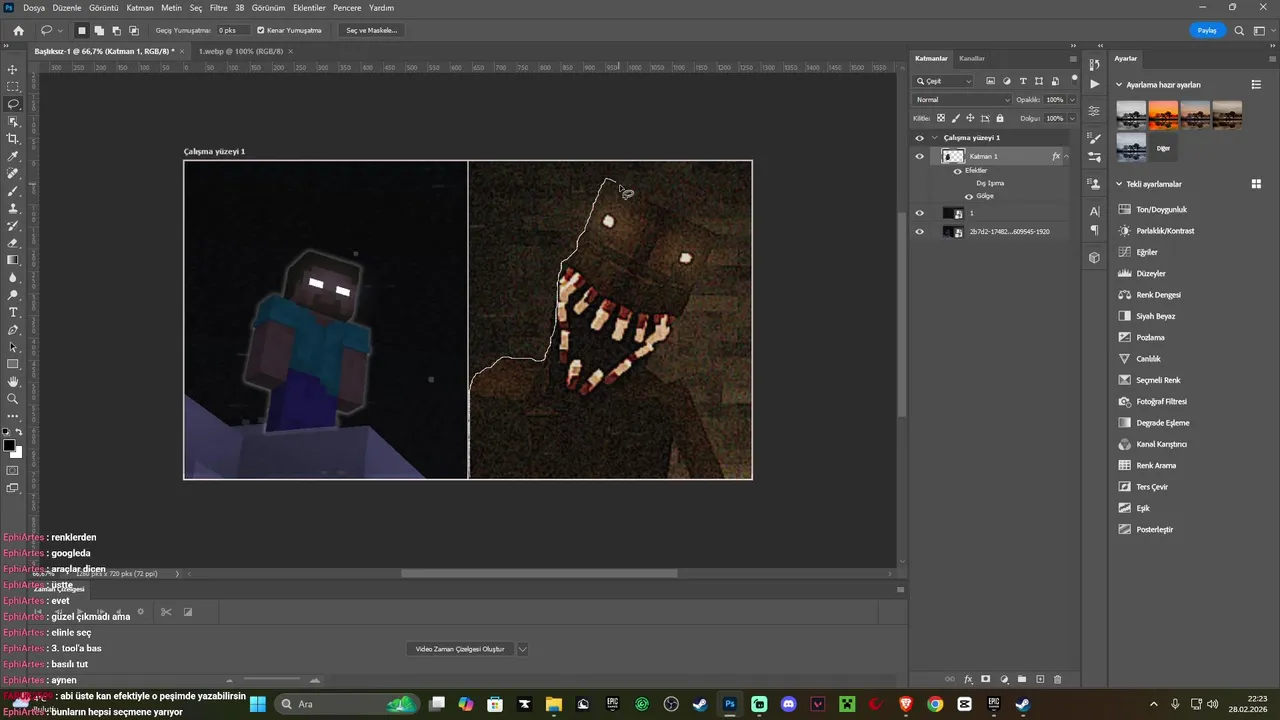Open the Opaklık dropdown arrow
Screen dimensions: 1280x720
(1072, 100)
